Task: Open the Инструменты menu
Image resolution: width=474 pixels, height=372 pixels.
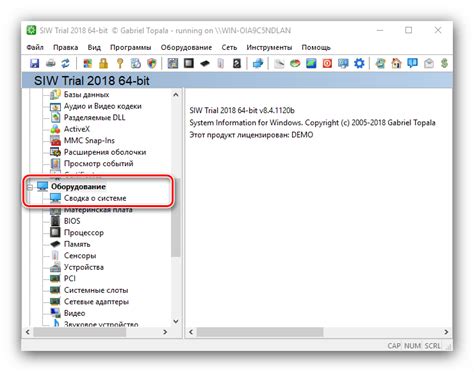Action: (x=269, y=47)
